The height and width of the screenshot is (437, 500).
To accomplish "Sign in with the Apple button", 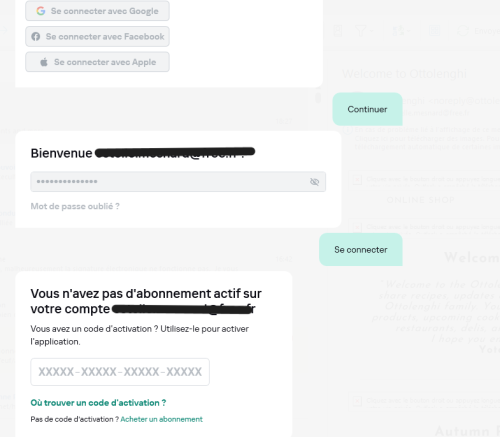I will click(x=97, y=62).
